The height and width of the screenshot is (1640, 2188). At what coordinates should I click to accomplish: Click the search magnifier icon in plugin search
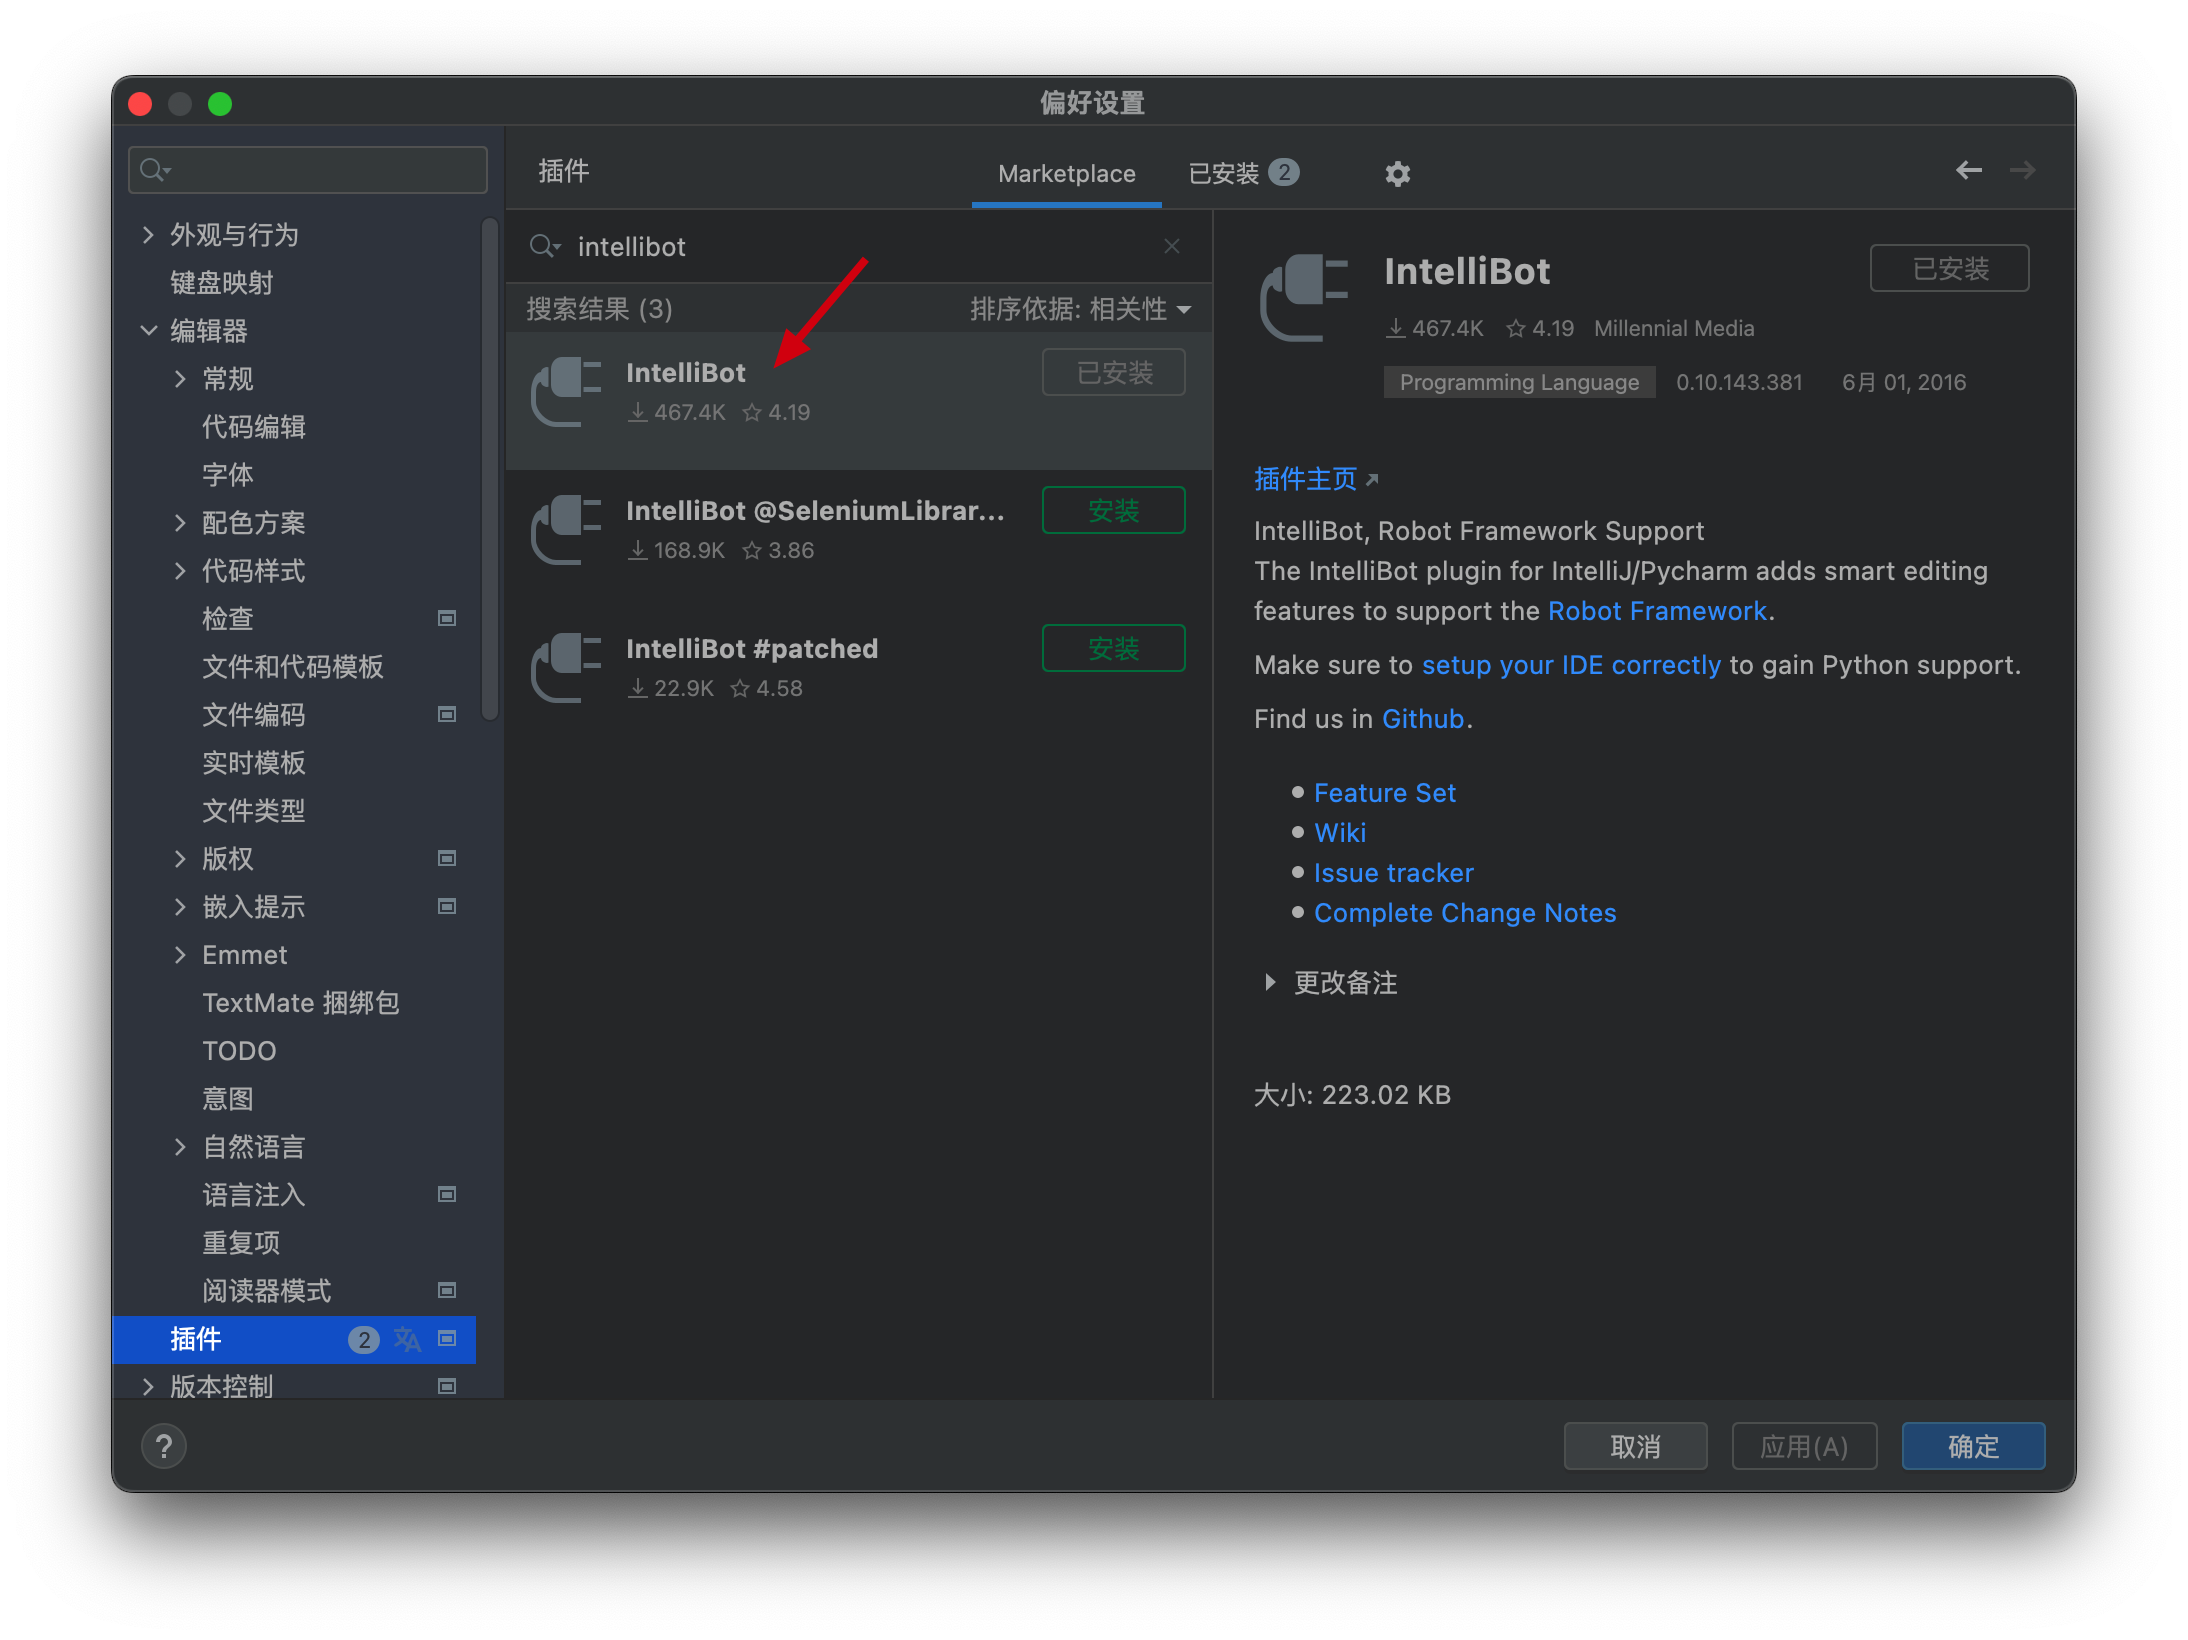(x=545, y=246)
